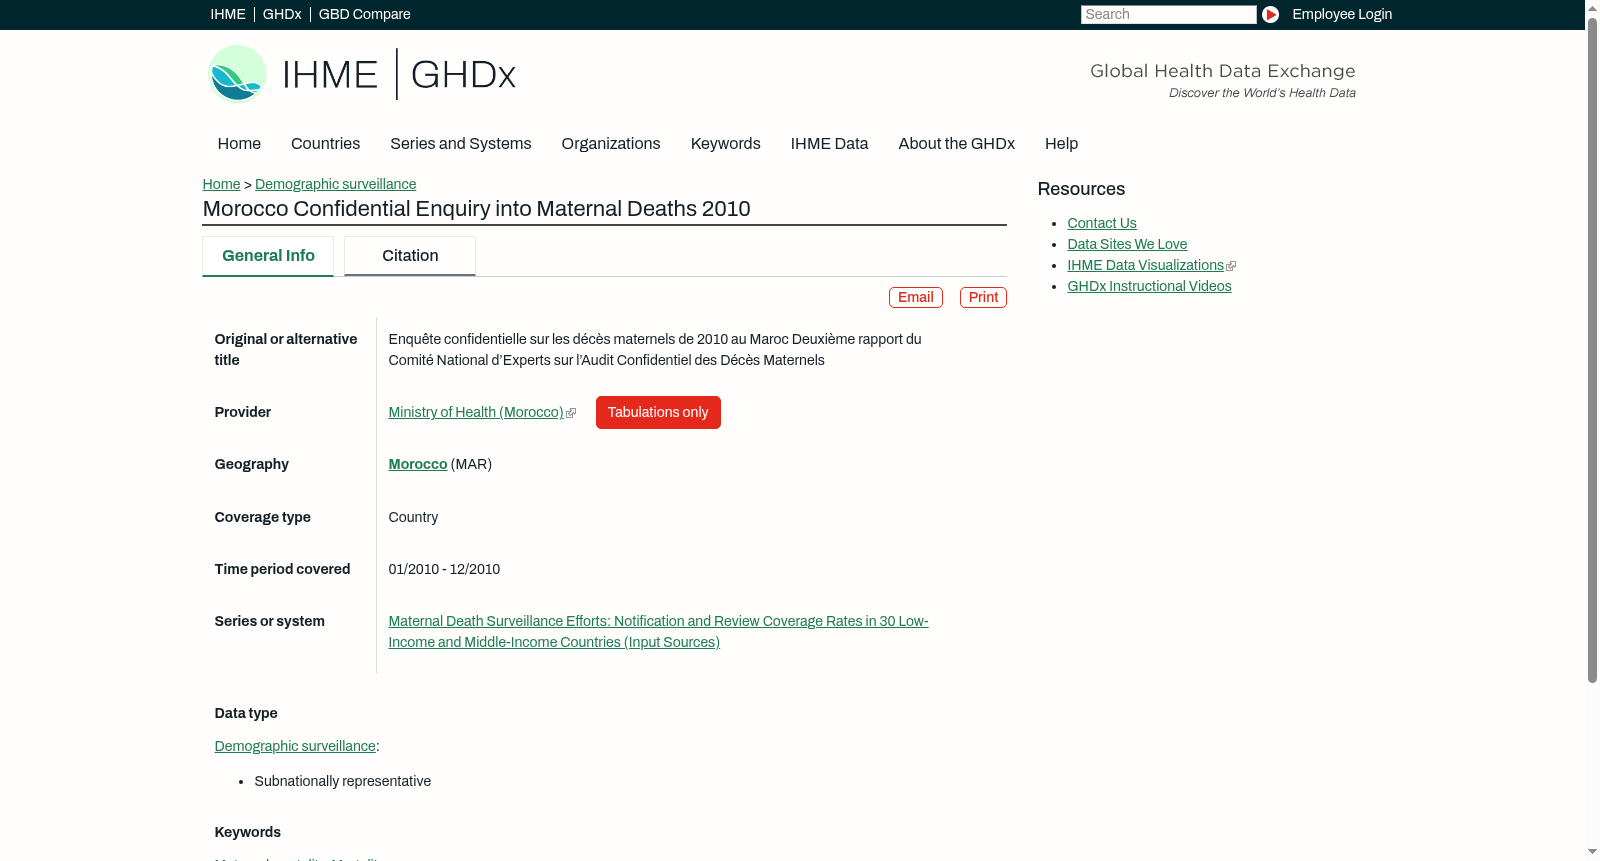The width and height of the screenshot is (1600, 861).
Task: Open Ministry of Health (Morocco) link
Action: pos(476,412)
